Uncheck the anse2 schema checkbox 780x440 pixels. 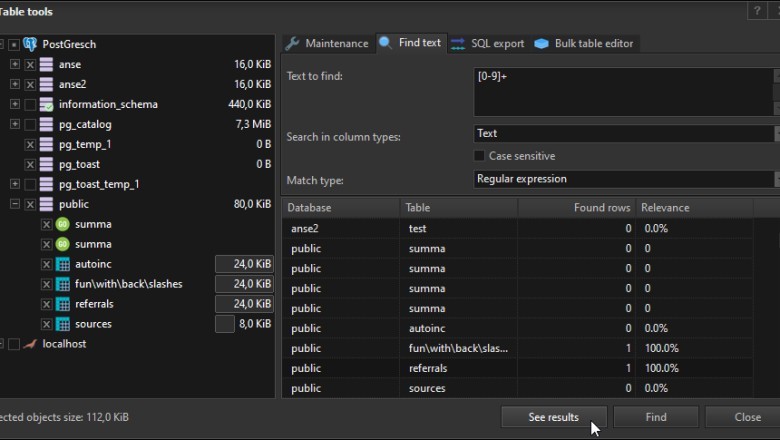(30, 85)
